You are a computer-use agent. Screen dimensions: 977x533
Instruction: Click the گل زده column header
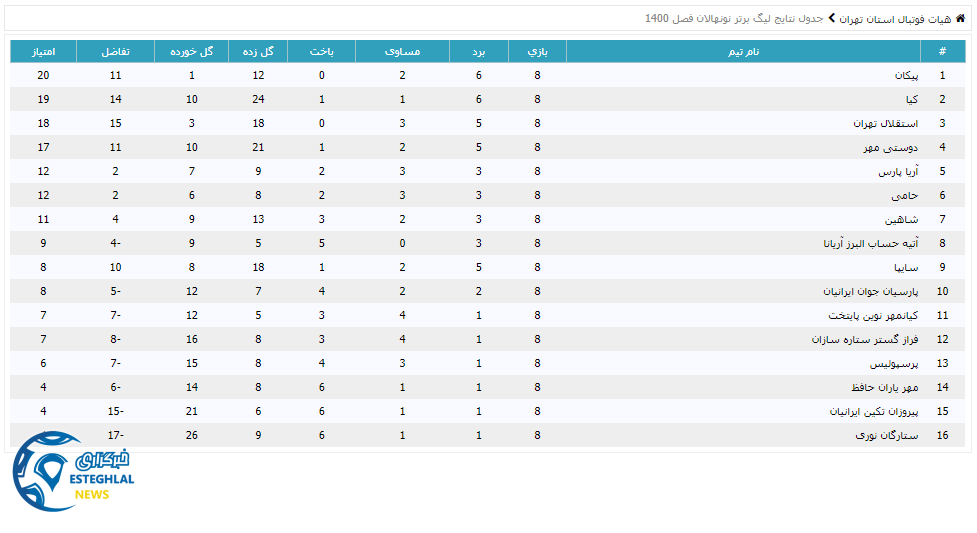click(258, 52)
